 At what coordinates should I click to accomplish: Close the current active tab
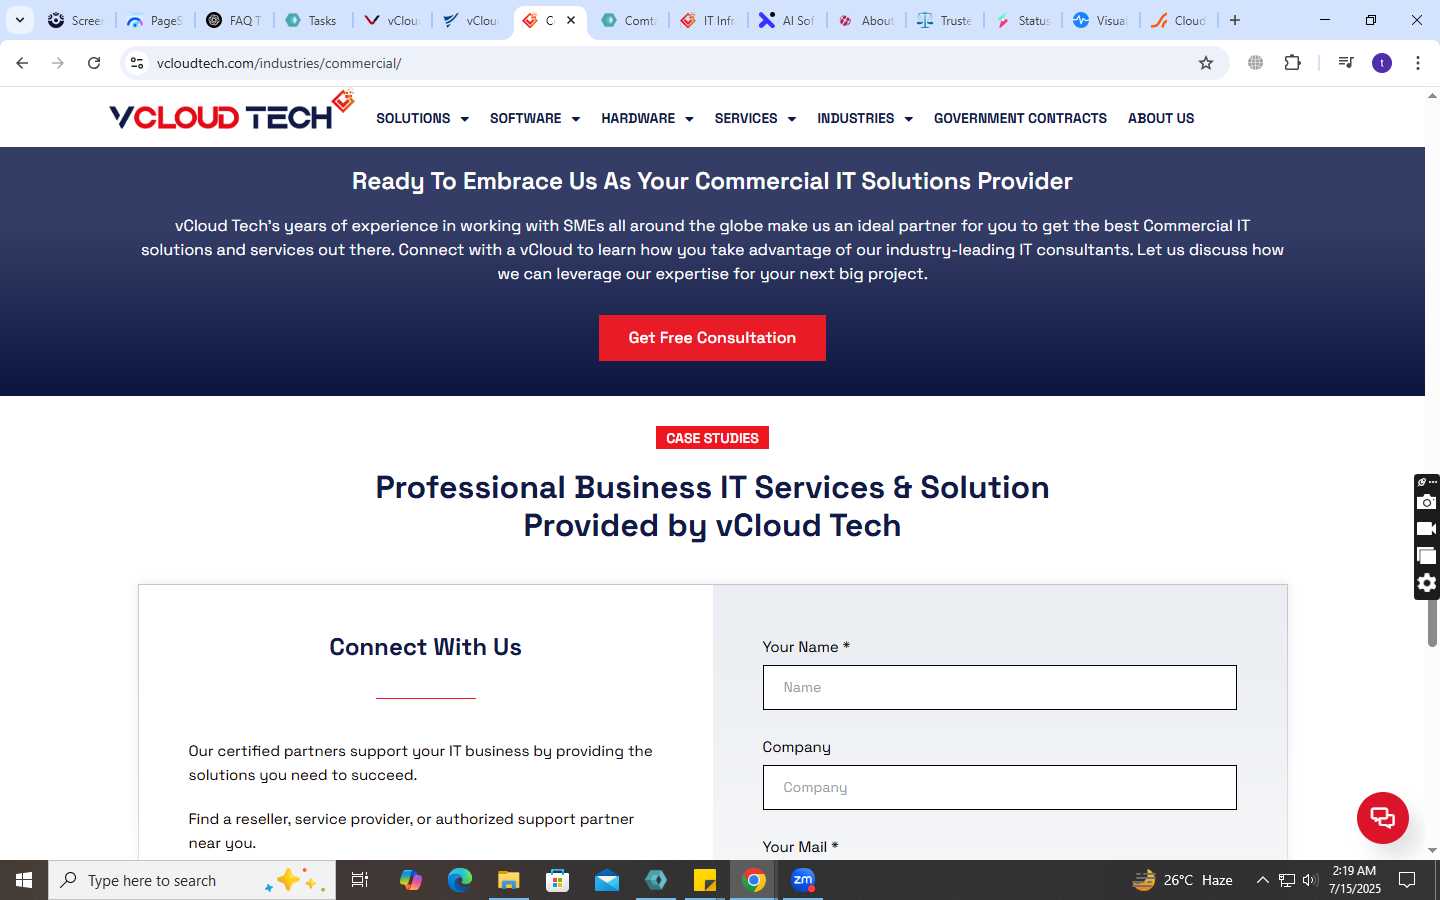click(571, 20)
